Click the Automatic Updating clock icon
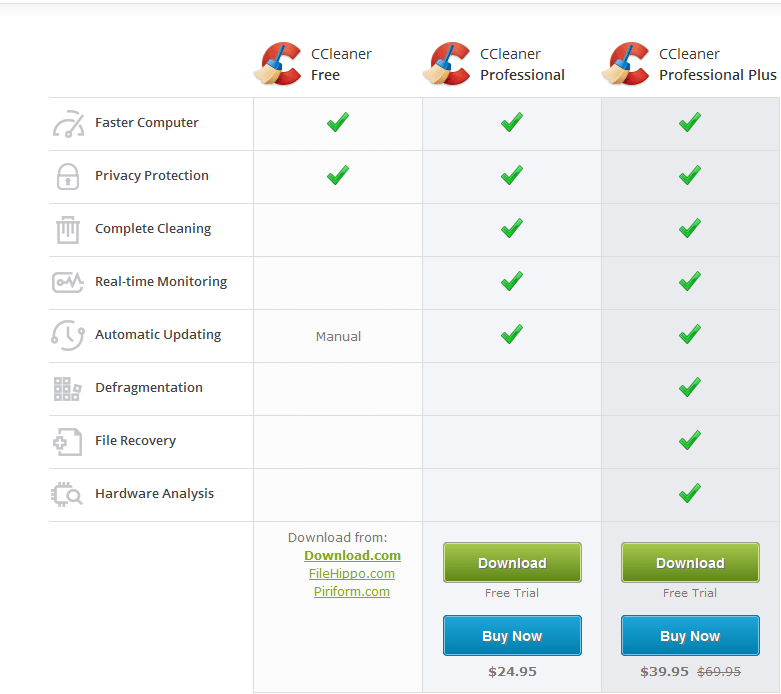The image size is (781, 694). [68, 335]
